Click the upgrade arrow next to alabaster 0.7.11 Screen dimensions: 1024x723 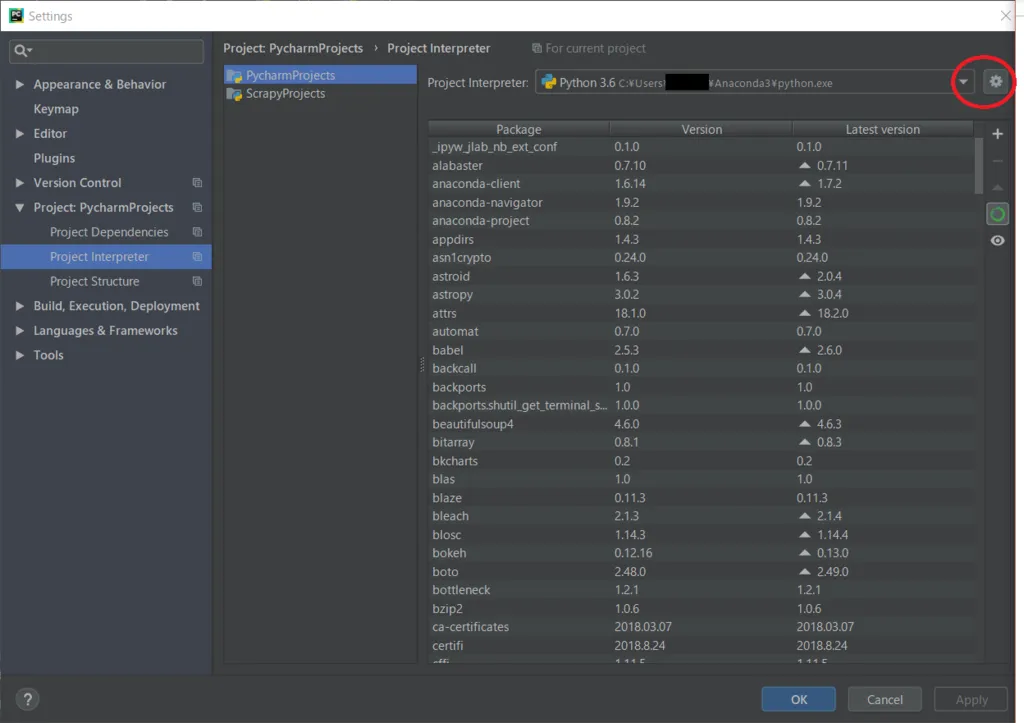pos(805,165)
